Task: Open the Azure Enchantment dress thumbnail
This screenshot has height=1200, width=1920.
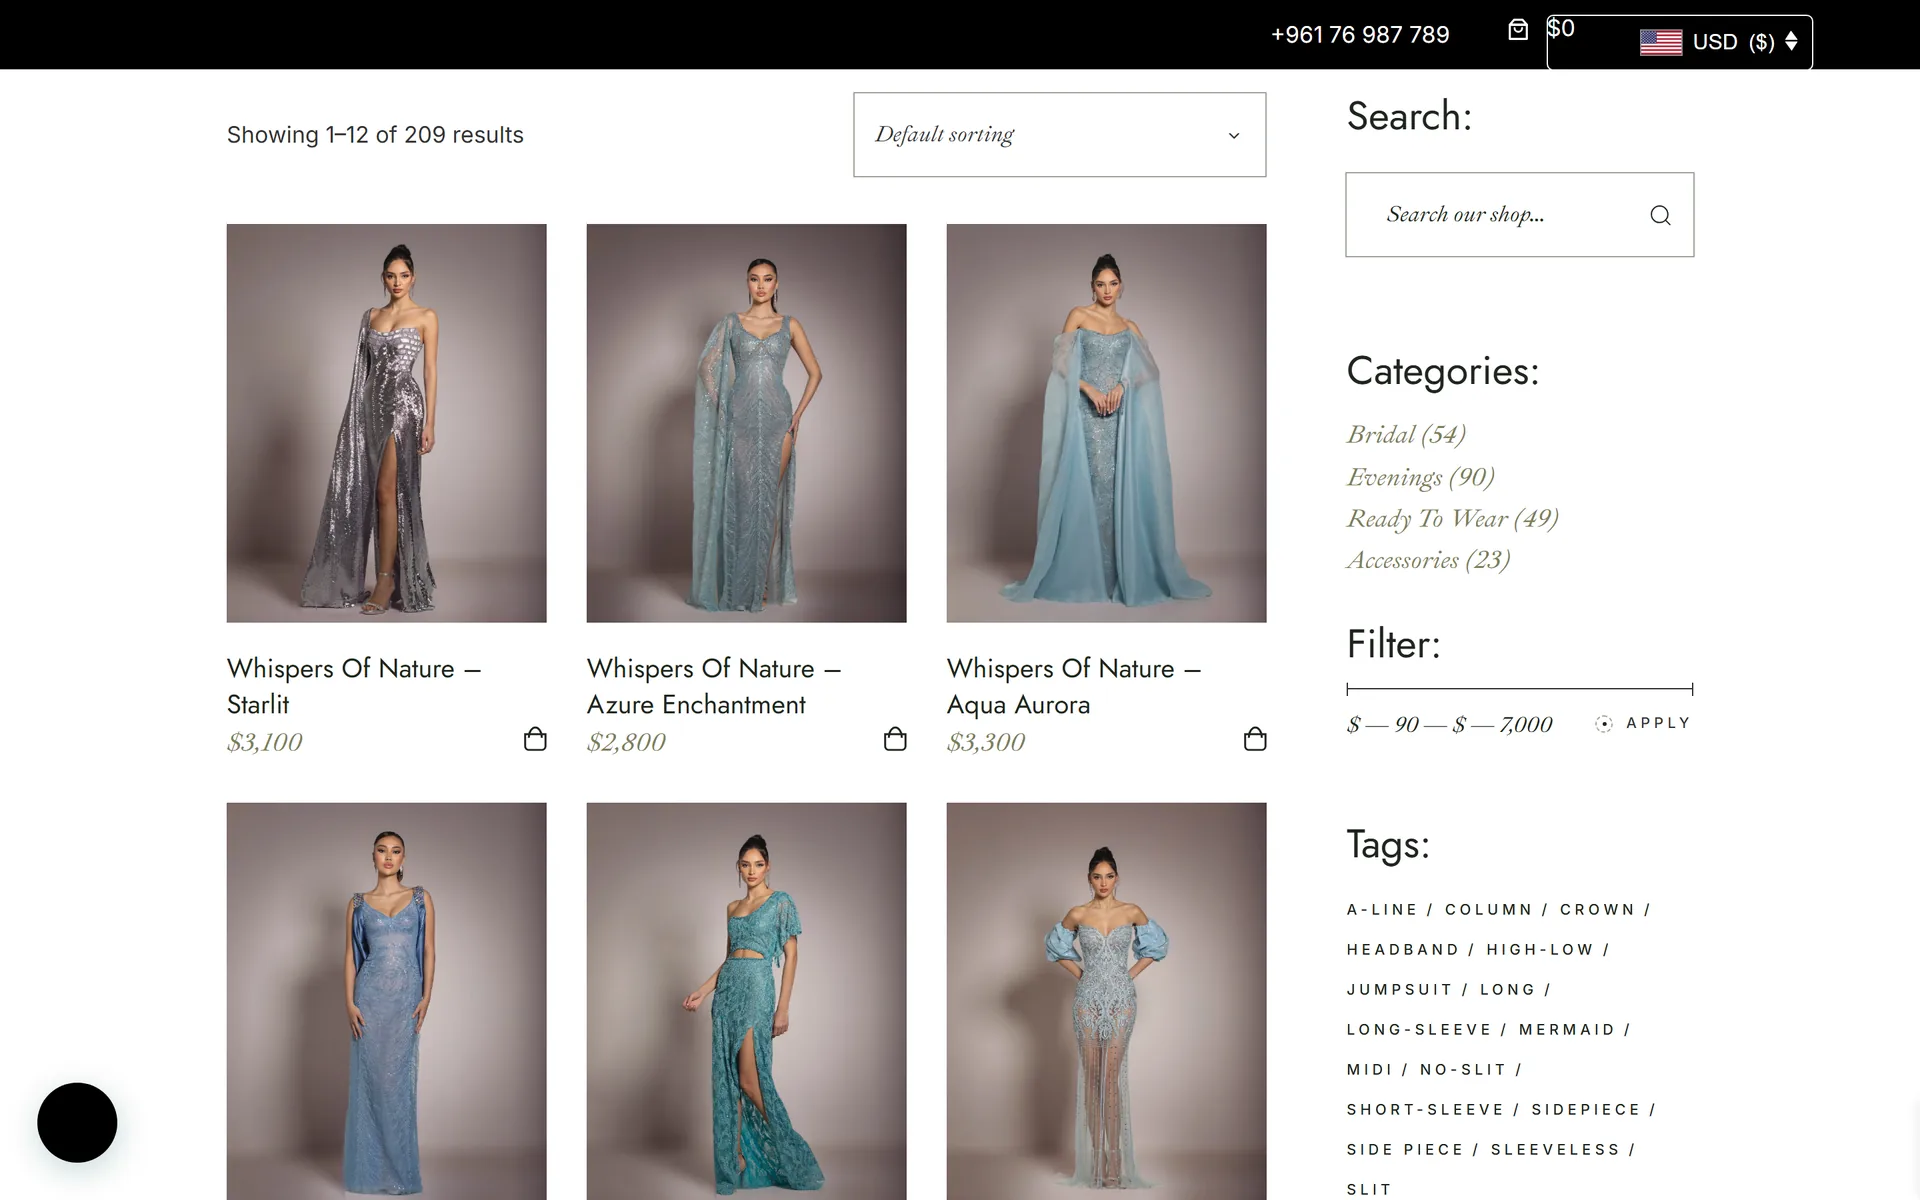Action: [x=746, y=423]
